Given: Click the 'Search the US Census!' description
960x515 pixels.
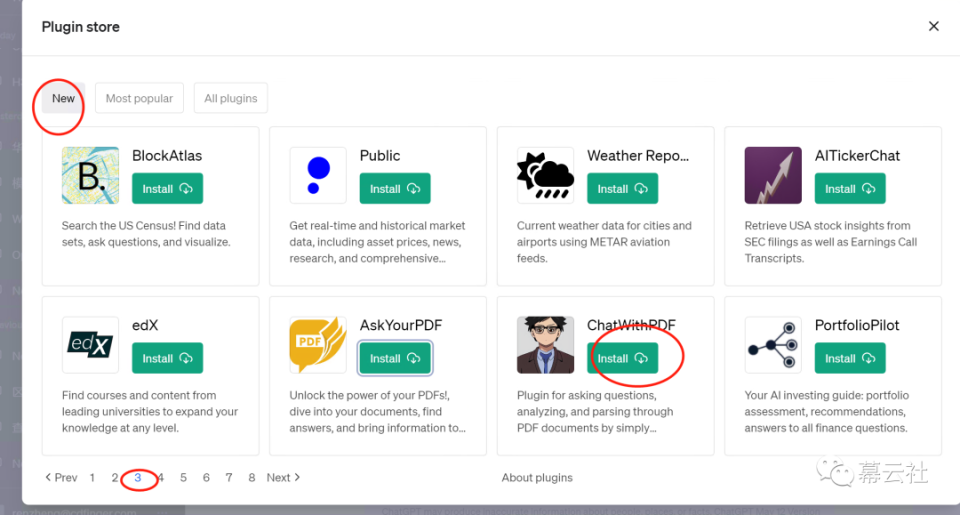Looking at the screenshot, I should click(146, 234).
